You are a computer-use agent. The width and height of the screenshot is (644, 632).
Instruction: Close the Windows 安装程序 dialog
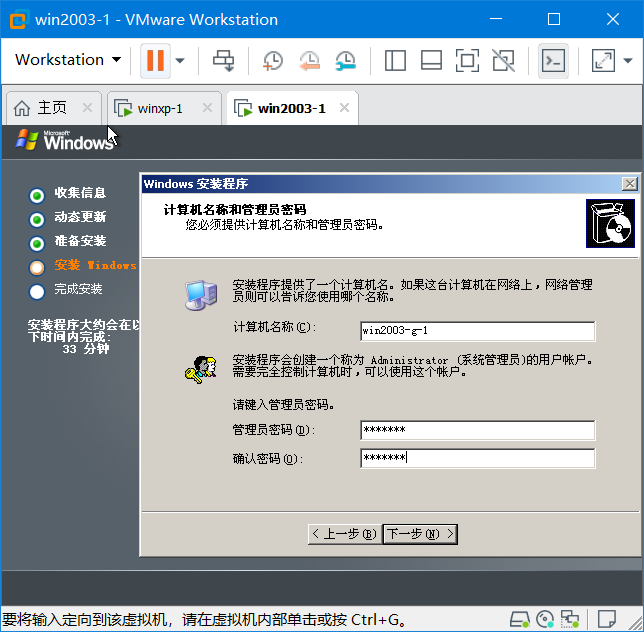pyautogui.click(x=630, y=184)
